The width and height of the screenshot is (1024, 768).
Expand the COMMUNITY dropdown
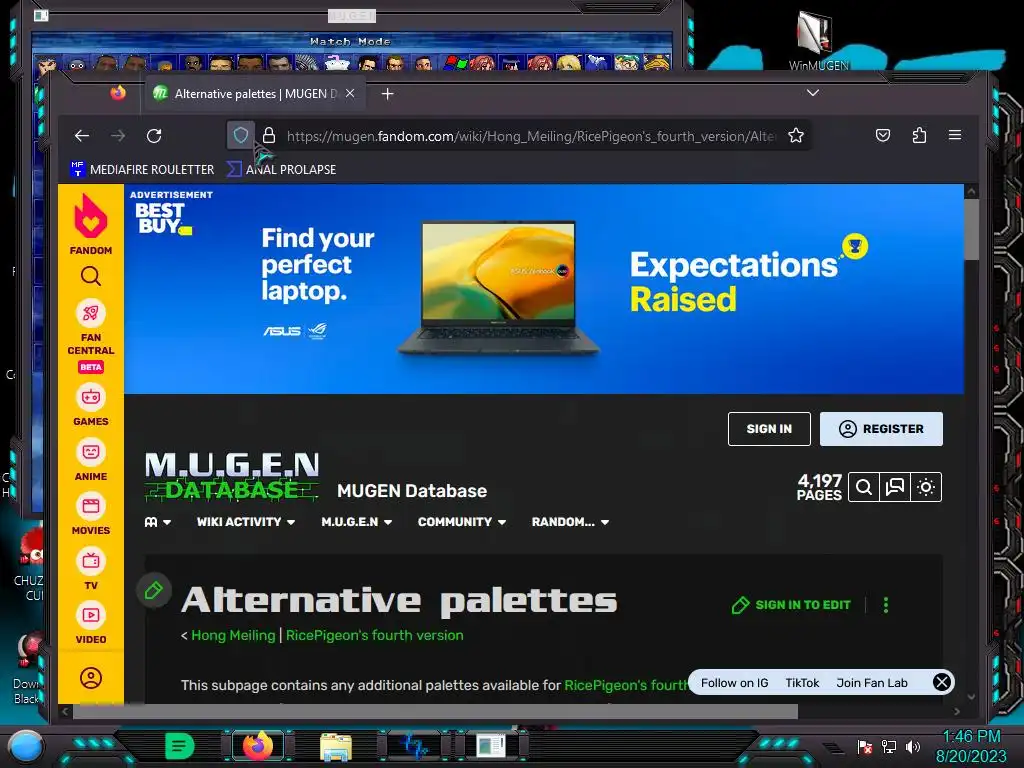point(462,522)
